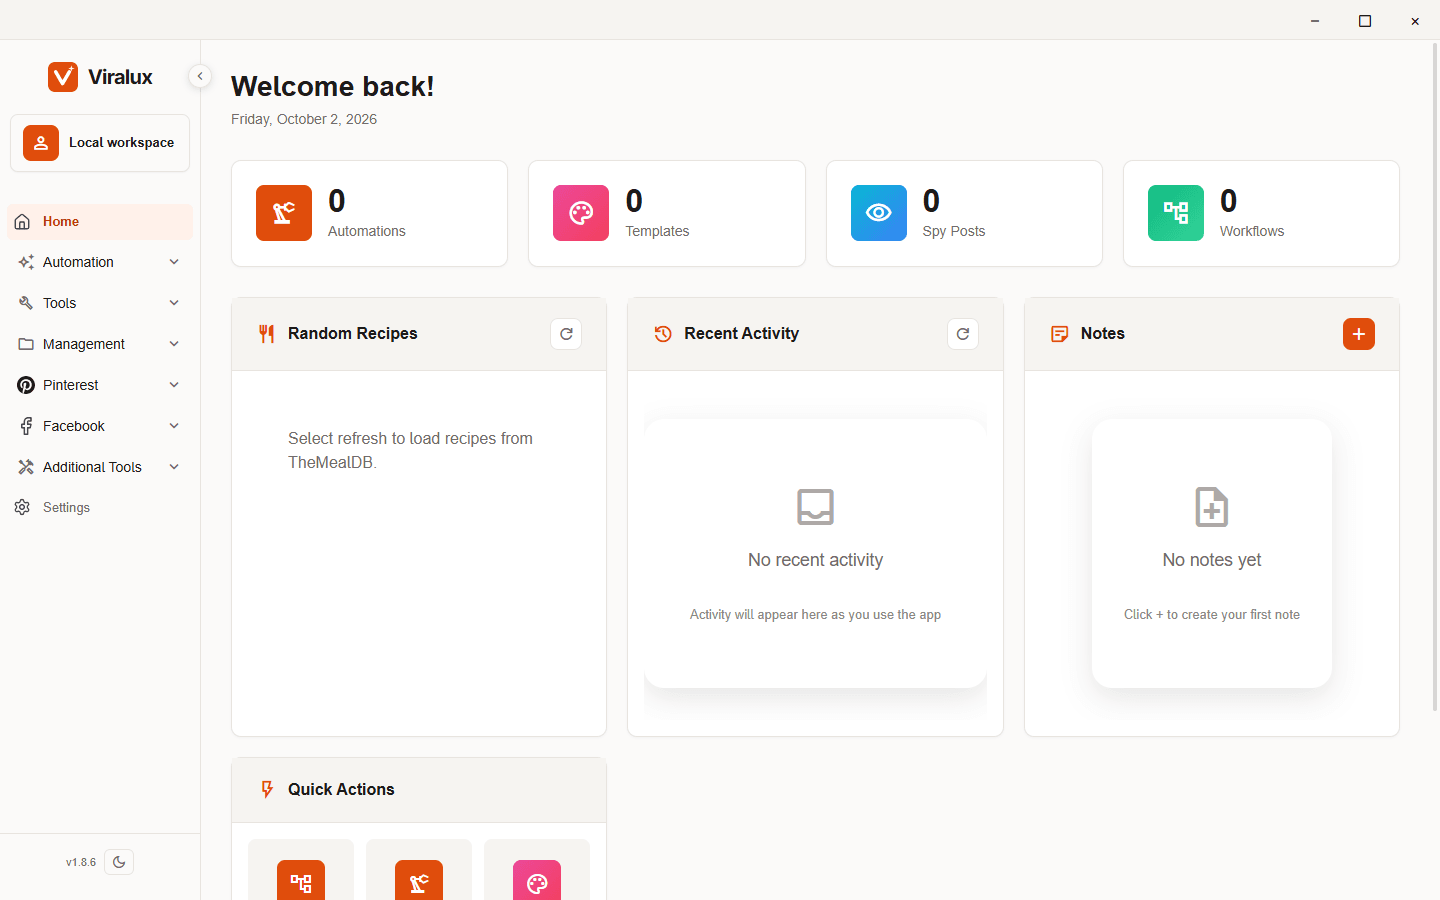This screenshot has width=1440, height=900.
Task: Expand the Automation menu chevron
Action: 174,262
